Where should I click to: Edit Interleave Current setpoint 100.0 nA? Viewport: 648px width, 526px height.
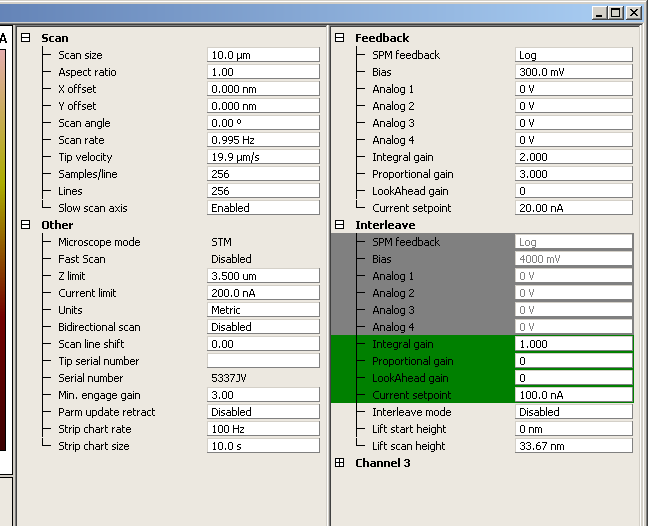(574, 395)
